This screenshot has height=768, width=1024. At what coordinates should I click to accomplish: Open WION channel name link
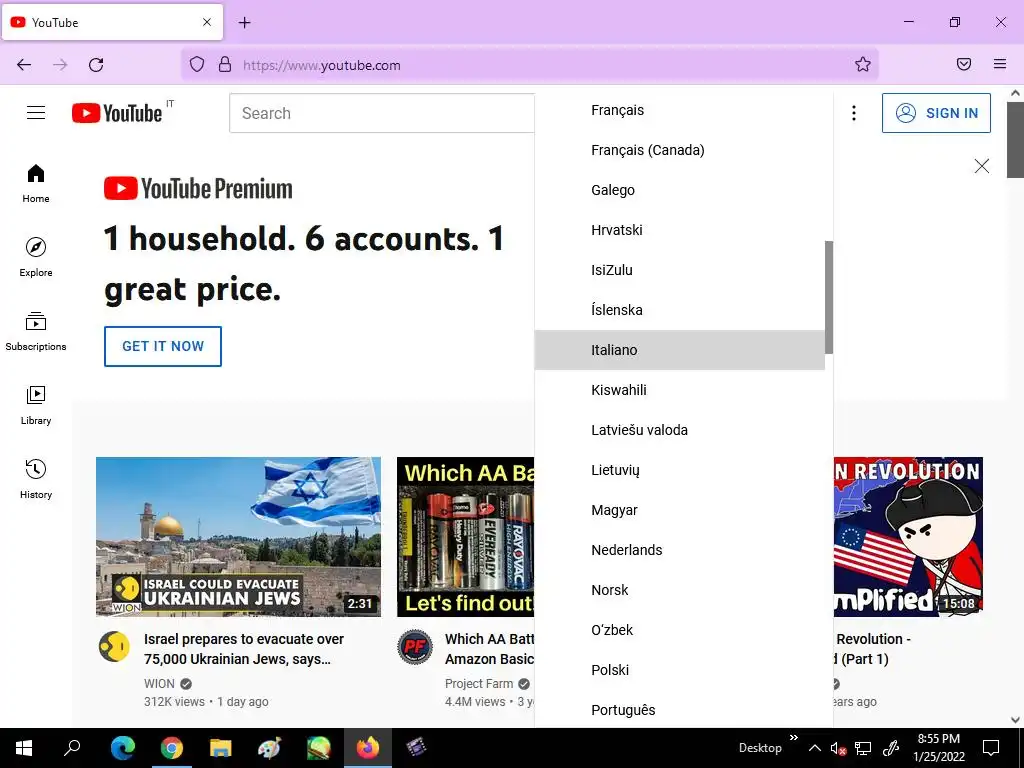pyautogui.click(x=159, y=684)
